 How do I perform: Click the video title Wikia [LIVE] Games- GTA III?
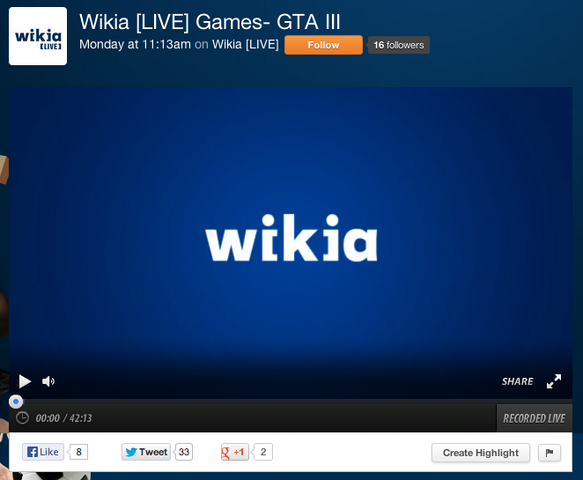[210, 22]
